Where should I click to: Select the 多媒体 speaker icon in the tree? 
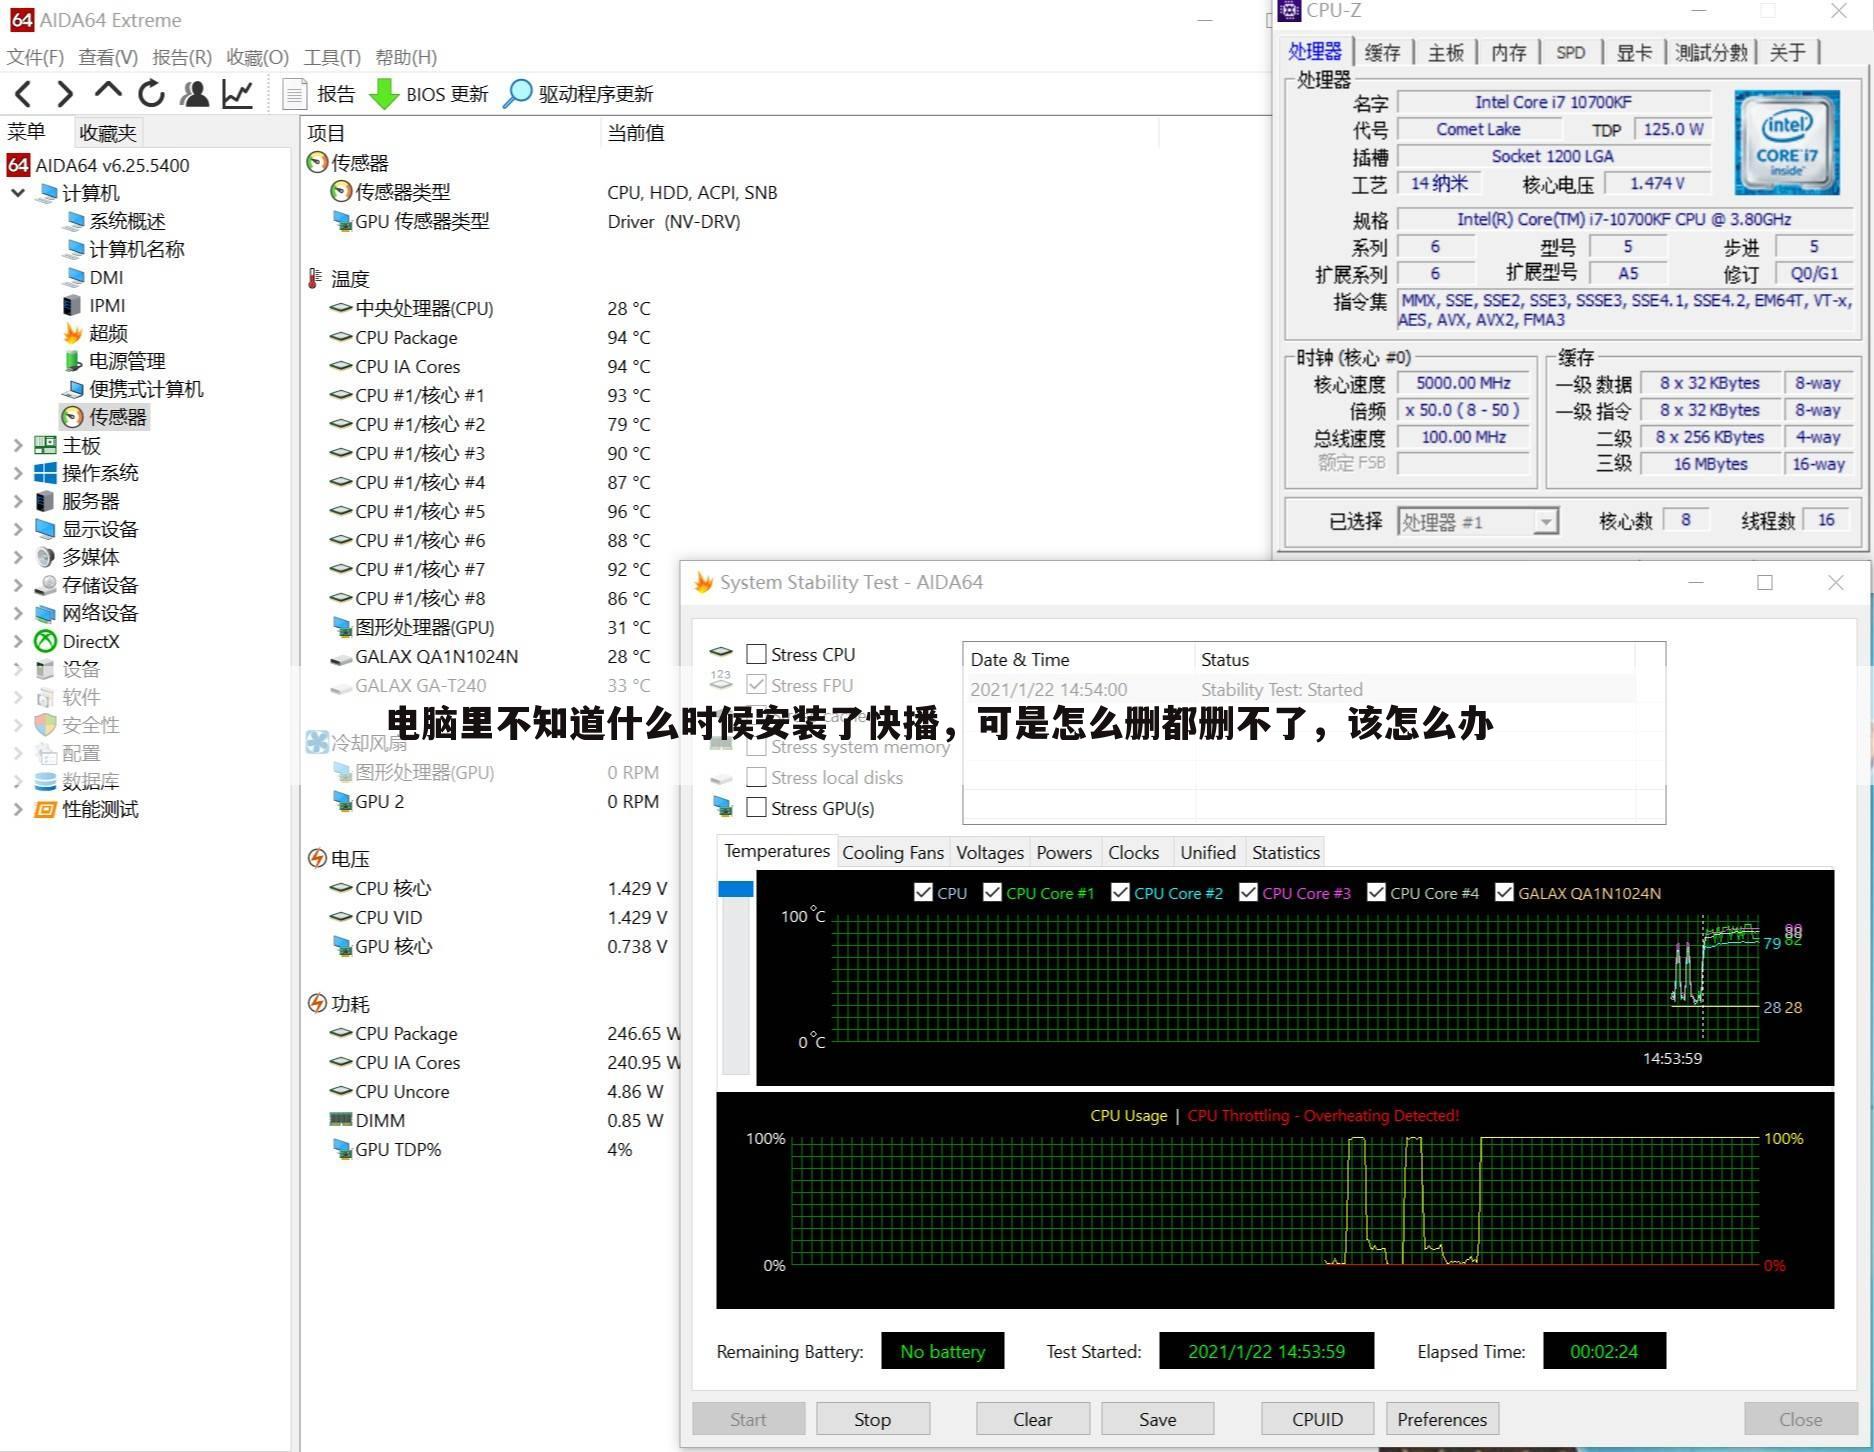pyautogui.click(x=45, y=557)
